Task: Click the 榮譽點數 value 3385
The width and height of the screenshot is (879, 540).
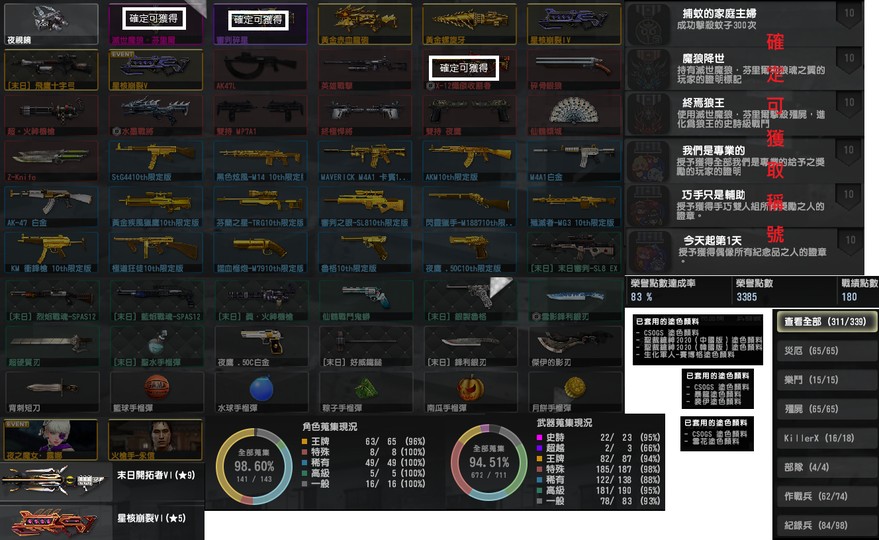Action: (x=746, y=297)
